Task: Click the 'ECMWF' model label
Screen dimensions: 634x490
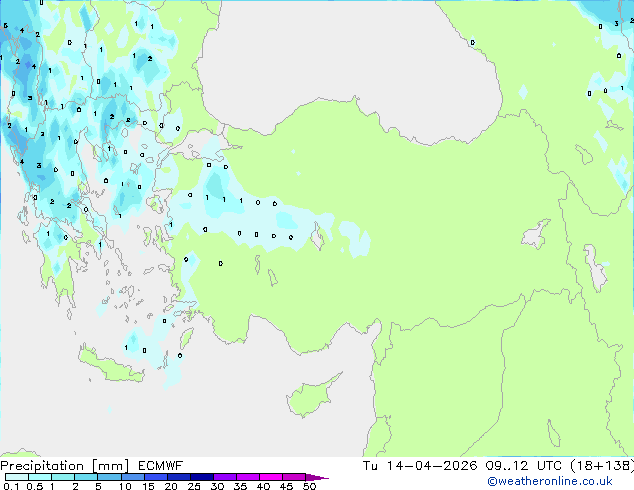Action: 161,466
